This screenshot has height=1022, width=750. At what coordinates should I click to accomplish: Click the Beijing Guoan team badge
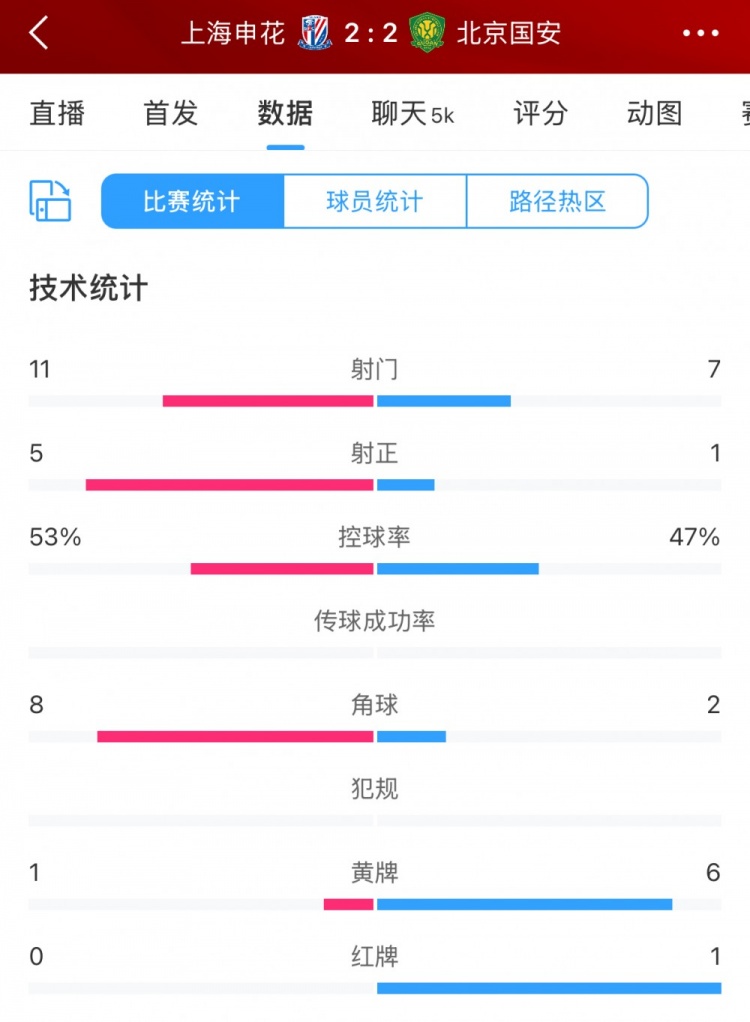click(x=428, y=31)
